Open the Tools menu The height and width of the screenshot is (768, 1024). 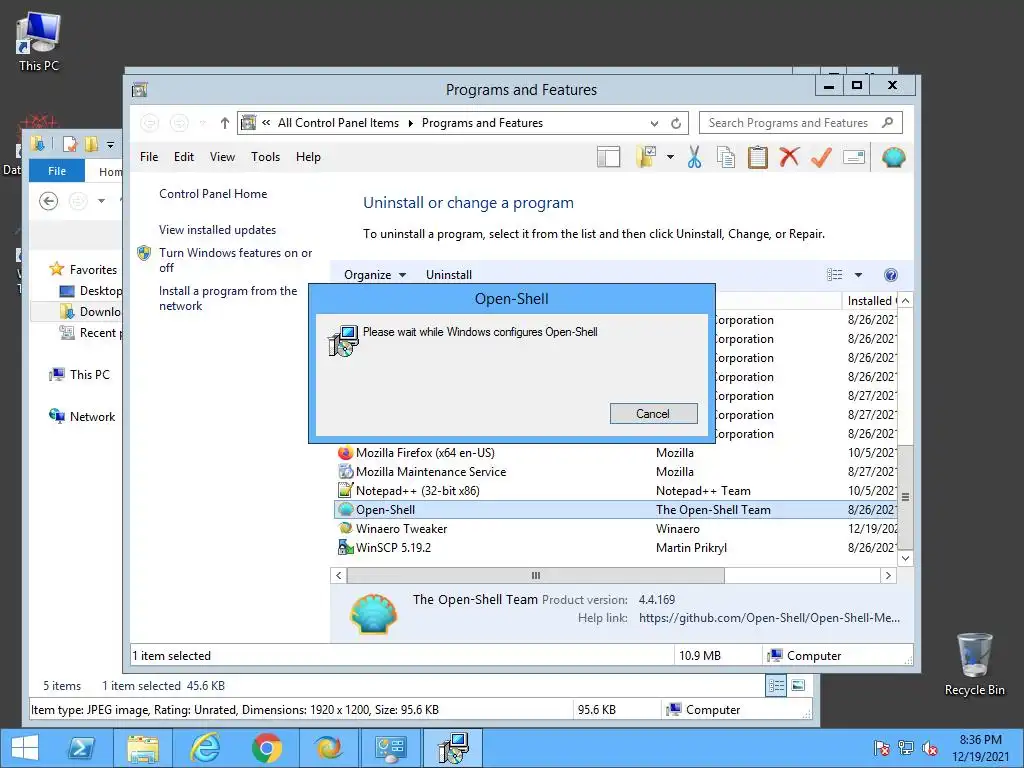[x=265, y=157]
